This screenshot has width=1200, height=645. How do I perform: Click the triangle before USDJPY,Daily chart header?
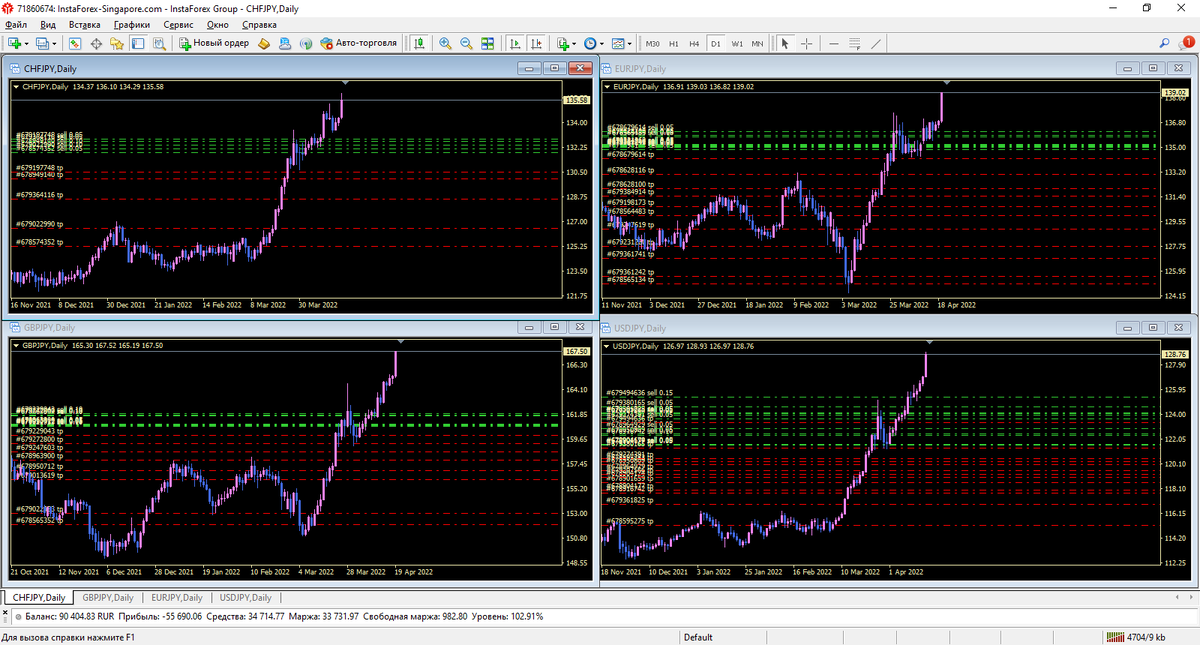(607, 346)
